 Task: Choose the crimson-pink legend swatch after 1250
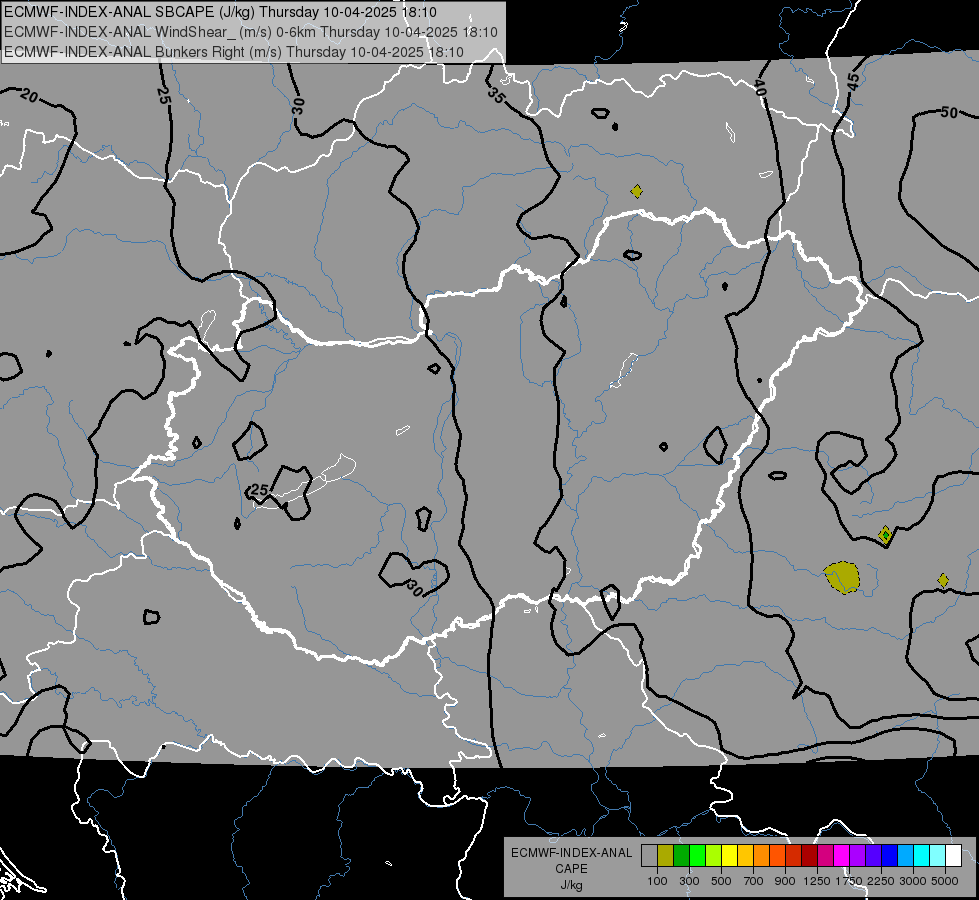[x=825, y=856]
